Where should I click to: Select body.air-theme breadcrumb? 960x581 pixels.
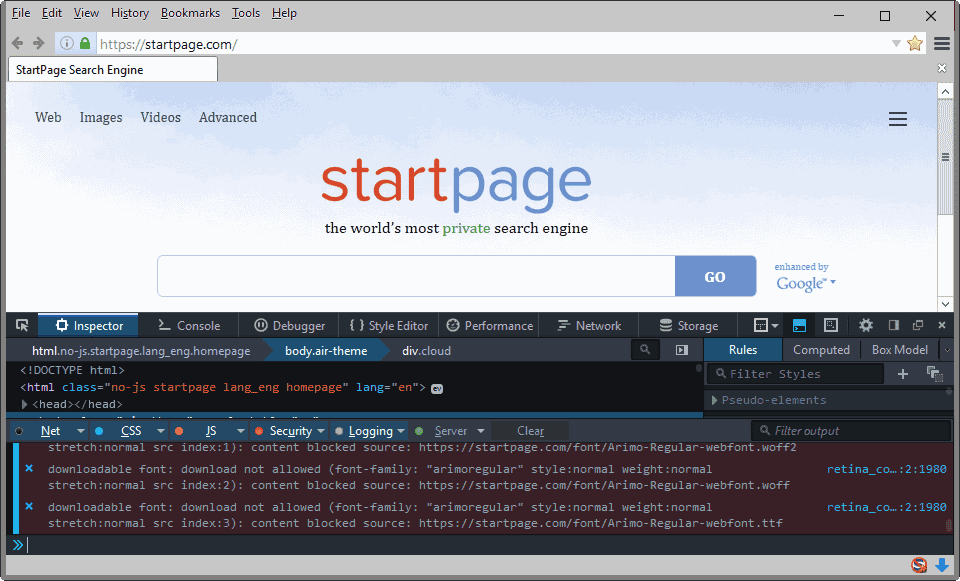point(326,351)
